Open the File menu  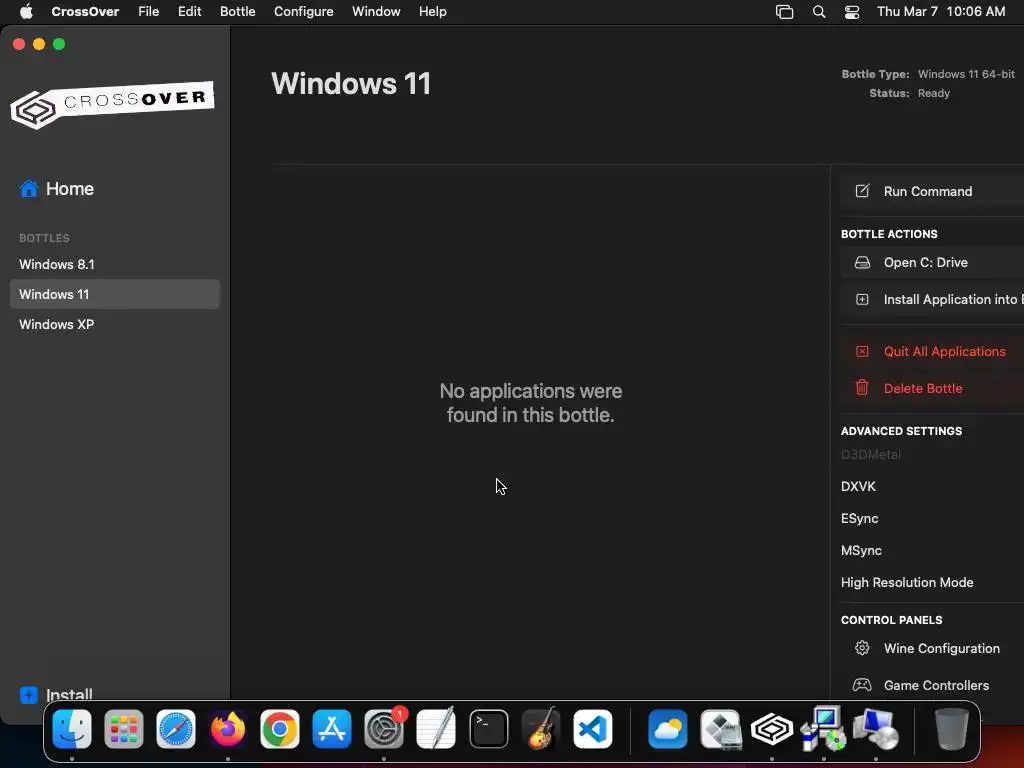[148, 12]
